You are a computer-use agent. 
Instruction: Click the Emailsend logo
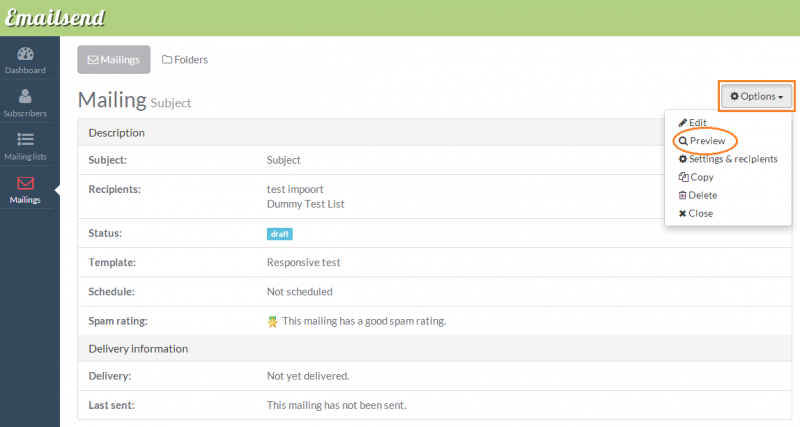(55, 18)
